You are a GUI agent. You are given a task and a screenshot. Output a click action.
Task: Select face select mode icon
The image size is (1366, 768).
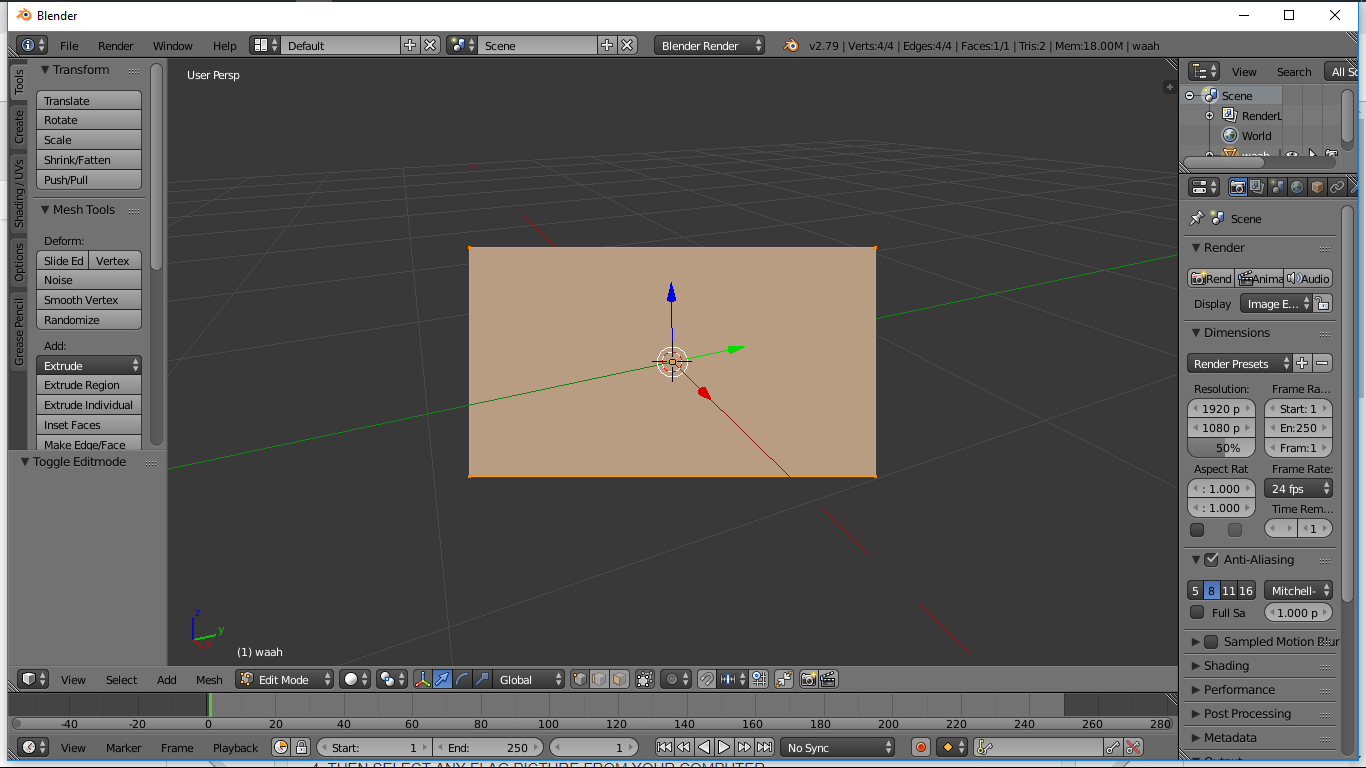click(x=620, y=679)
